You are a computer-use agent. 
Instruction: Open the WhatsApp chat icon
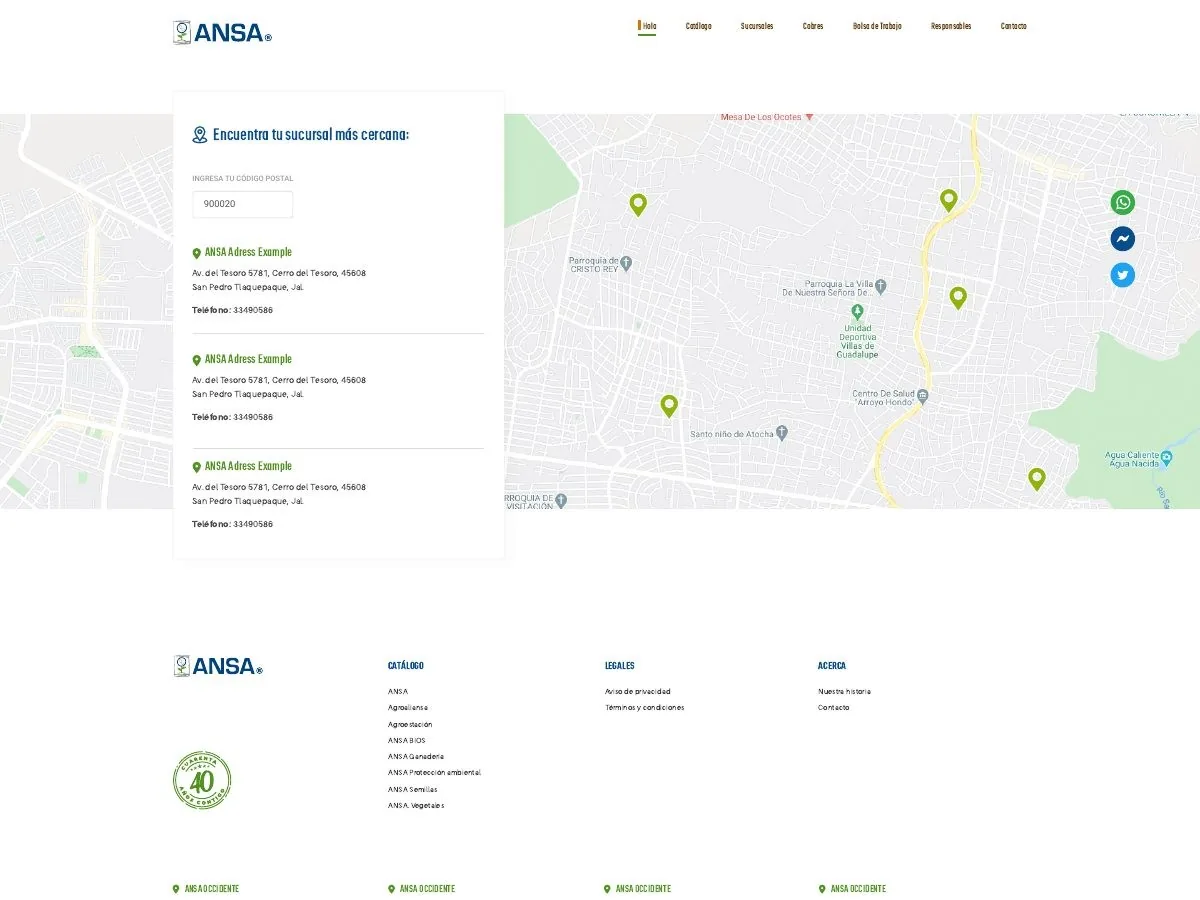[1123, 203]
